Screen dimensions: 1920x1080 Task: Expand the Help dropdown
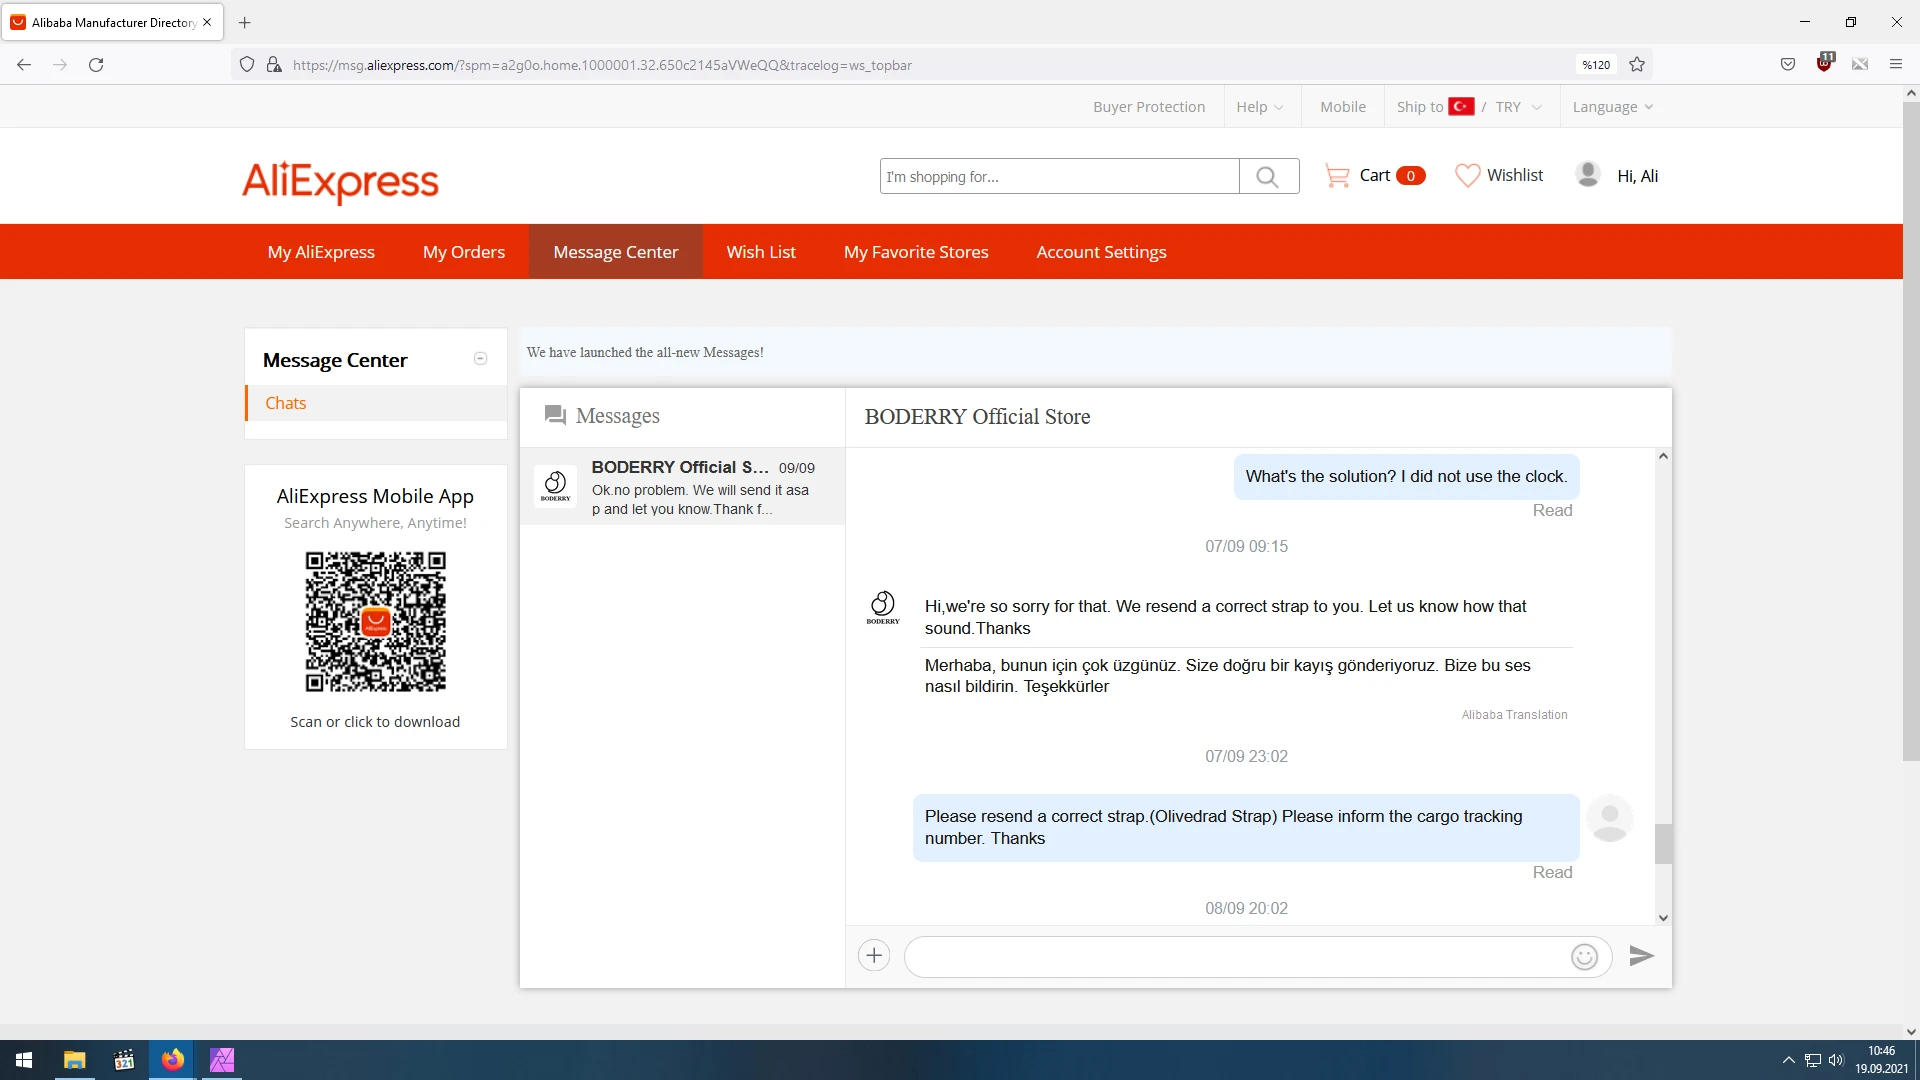pyautogui.click(x=1259, y=107)
